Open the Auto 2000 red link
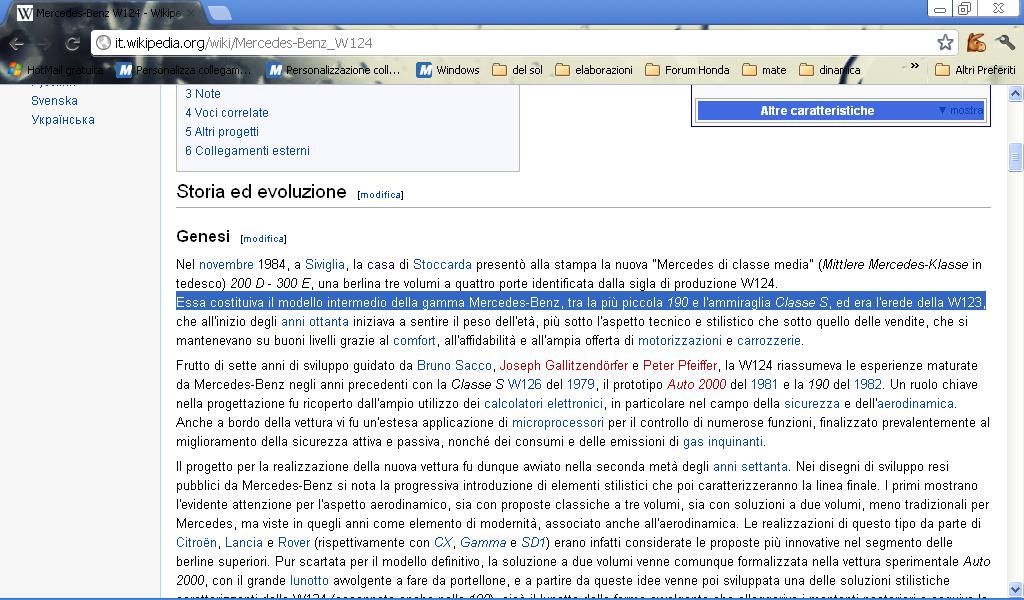The width and height of the screenshot is (1024, 600). click(x=696, y=384)
